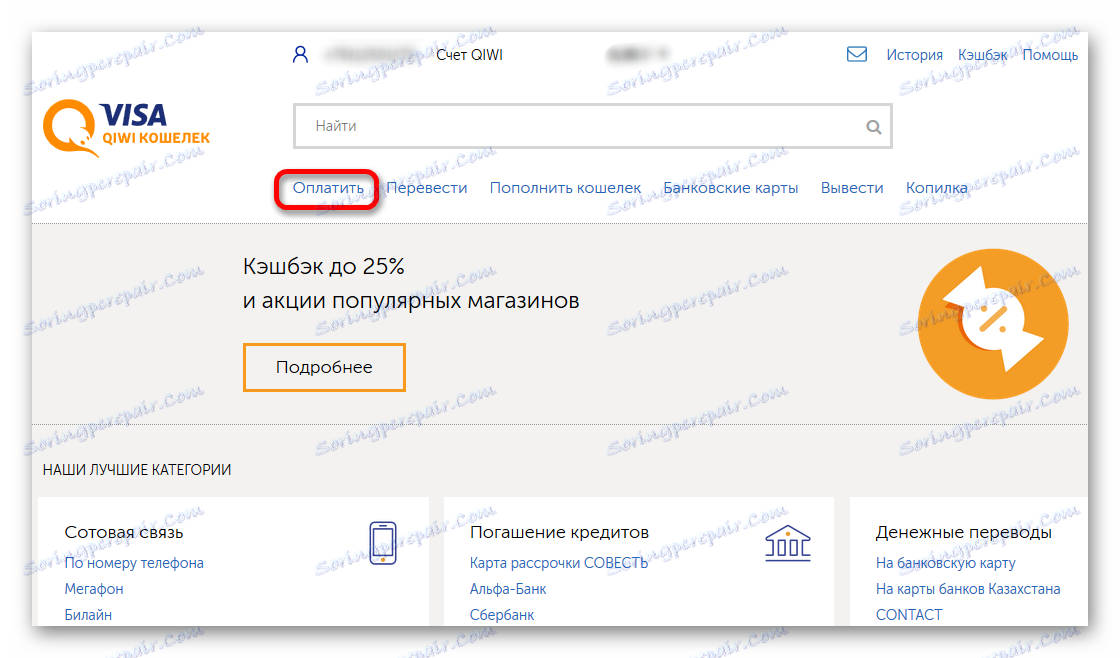This screenshot has height=658, width=1120.
Task: Go to Банковские карты section
Action: point(731,188)
